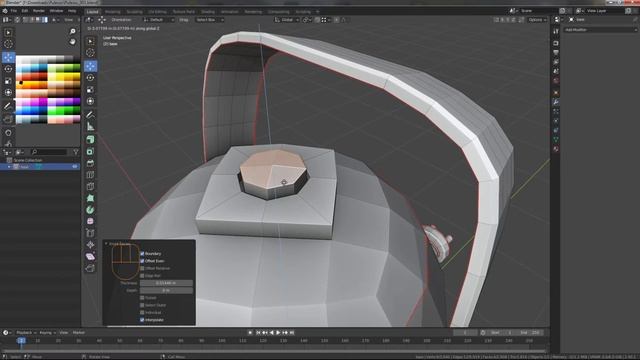Open the Marker menu in timeline
The height and width of the screenshot is (360, 640).
coord(78,333)
